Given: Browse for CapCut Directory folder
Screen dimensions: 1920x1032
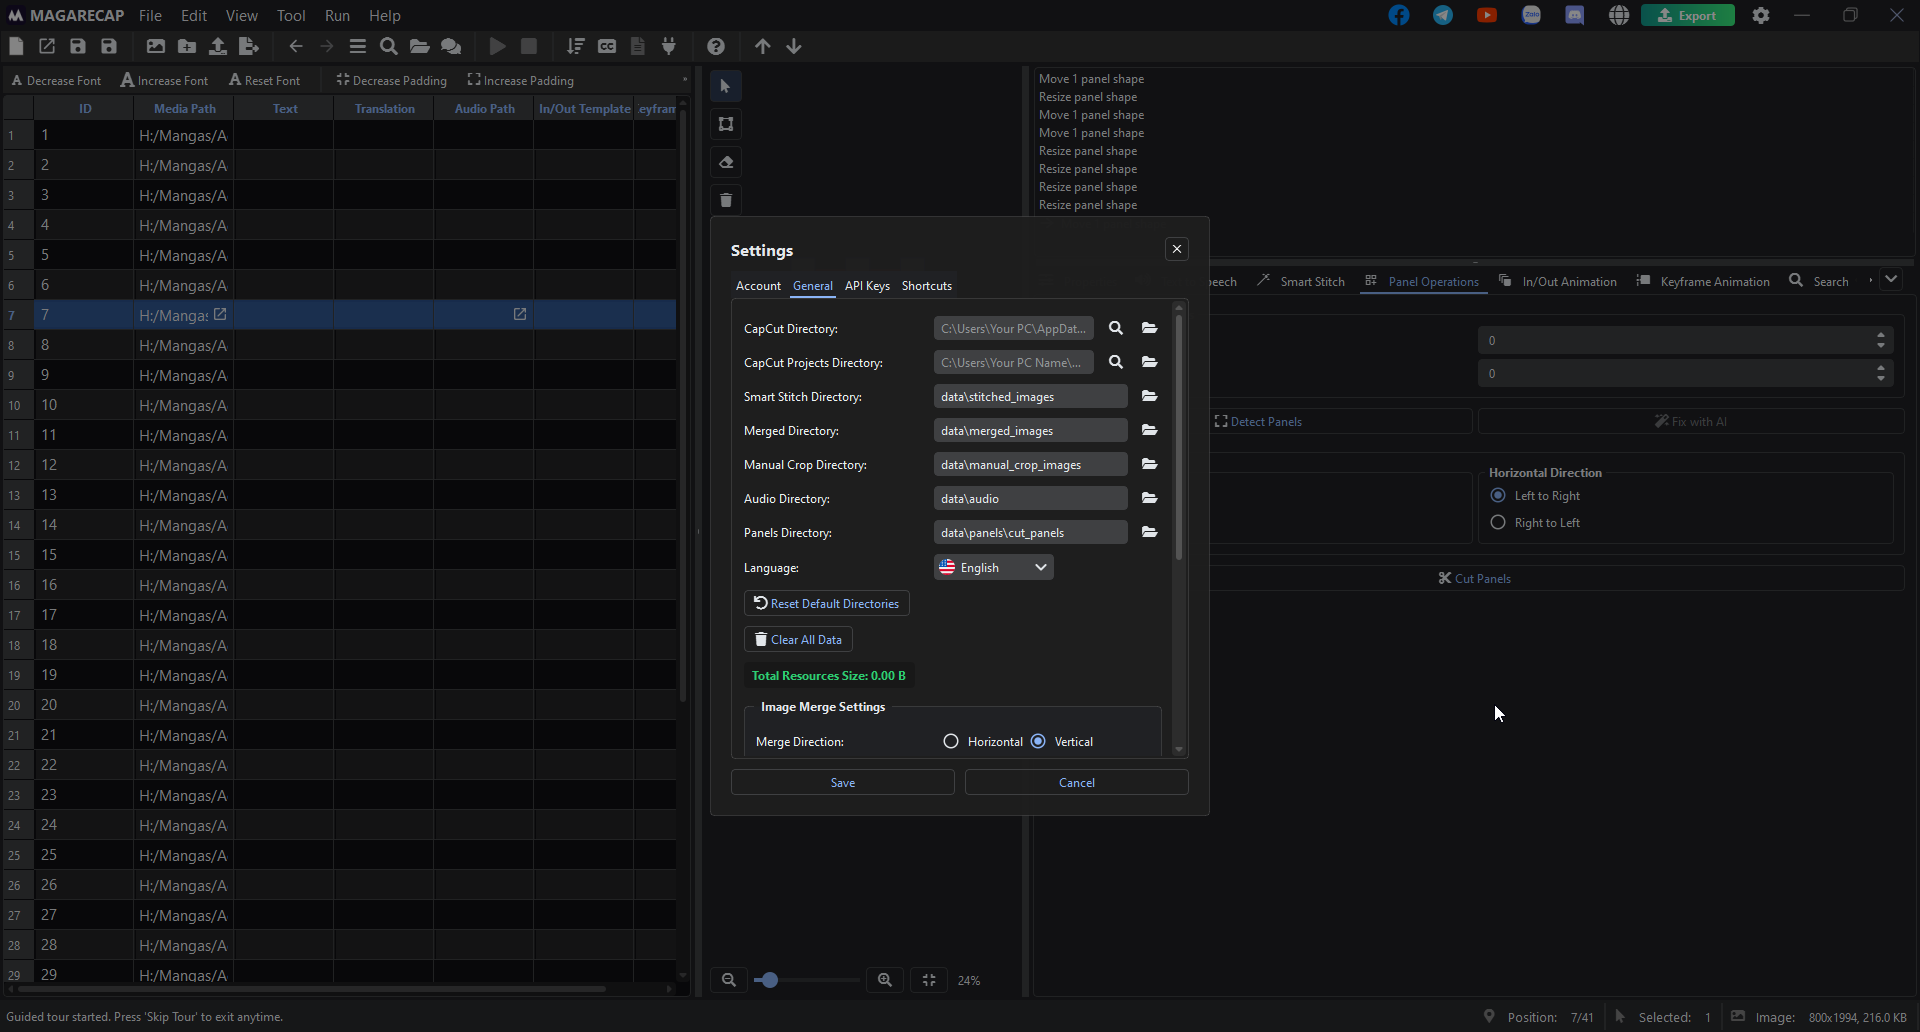Looking at the screenshot, I should 1150,328.
